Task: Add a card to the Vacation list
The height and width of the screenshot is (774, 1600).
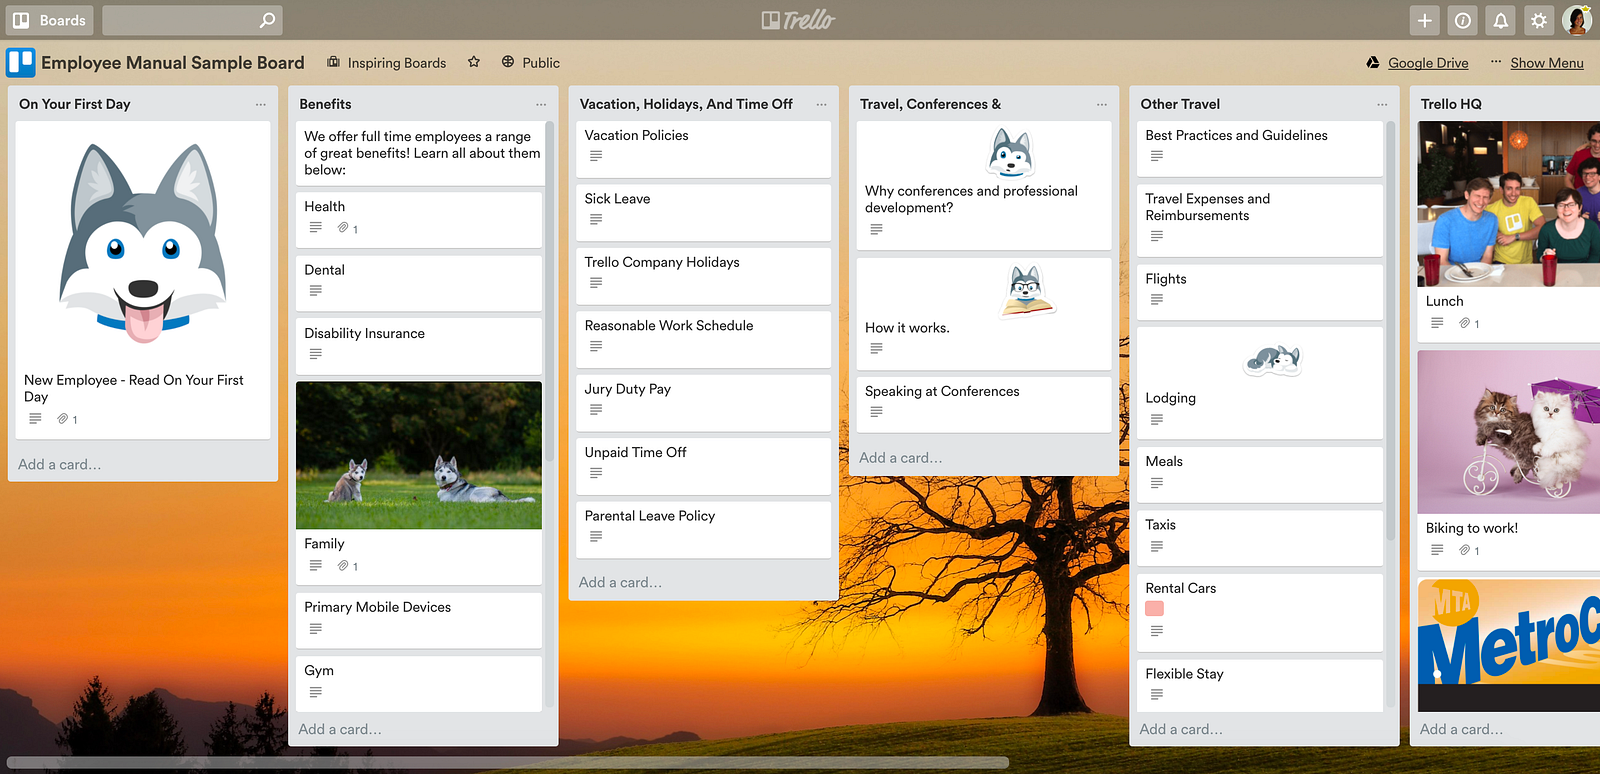Action: 620,583
